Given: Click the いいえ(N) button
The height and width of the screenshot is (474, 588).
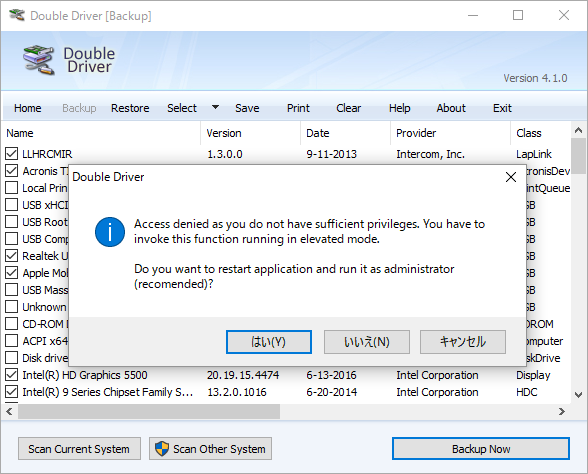Looking at the screenshot, I should pyautogui.click(x=367, y=342).
